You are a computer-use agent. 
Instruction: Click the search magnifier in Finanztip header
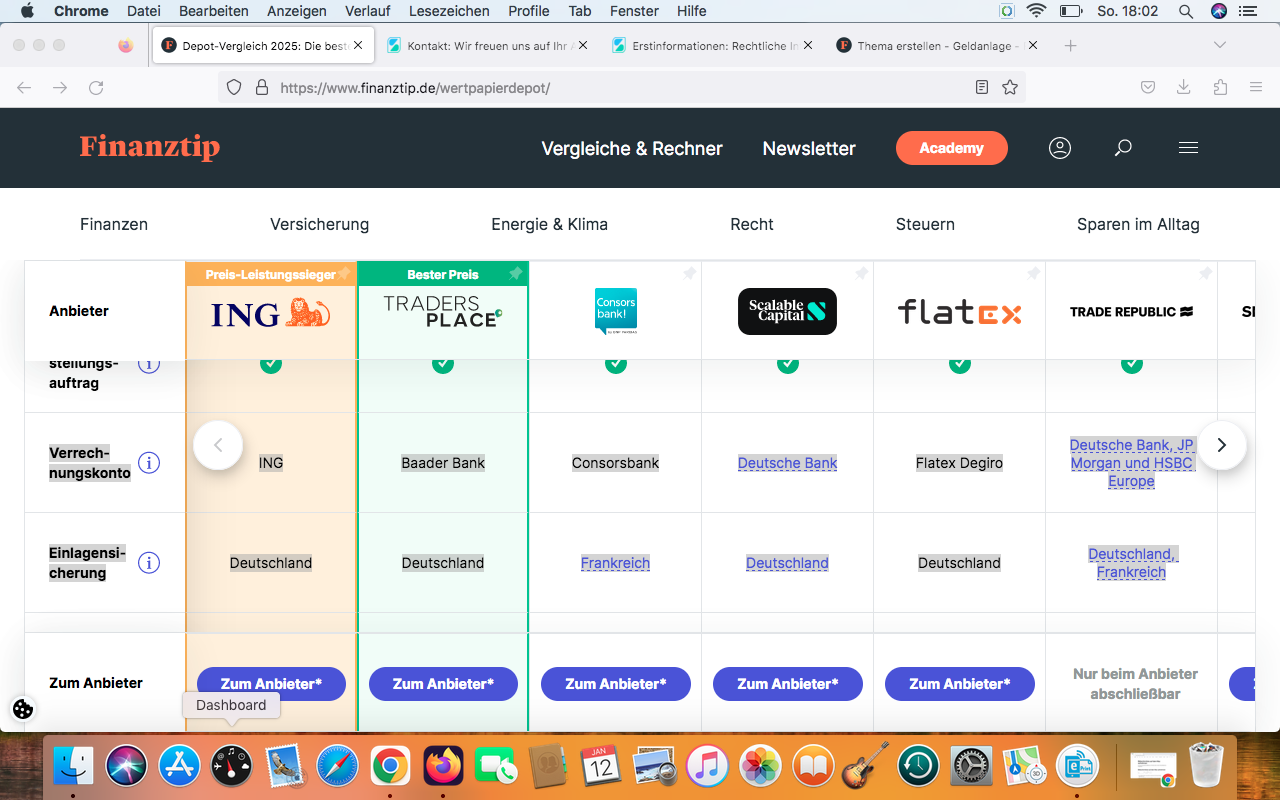(x=1123, y=148)
